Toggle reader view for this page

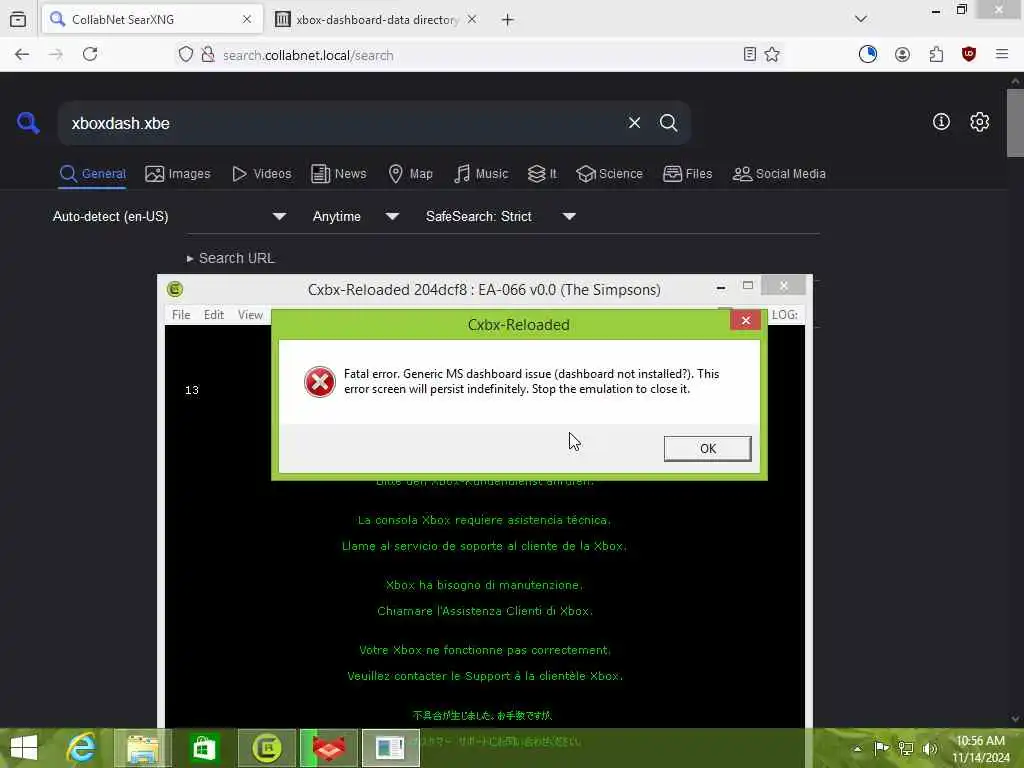(x=750, y=54)
